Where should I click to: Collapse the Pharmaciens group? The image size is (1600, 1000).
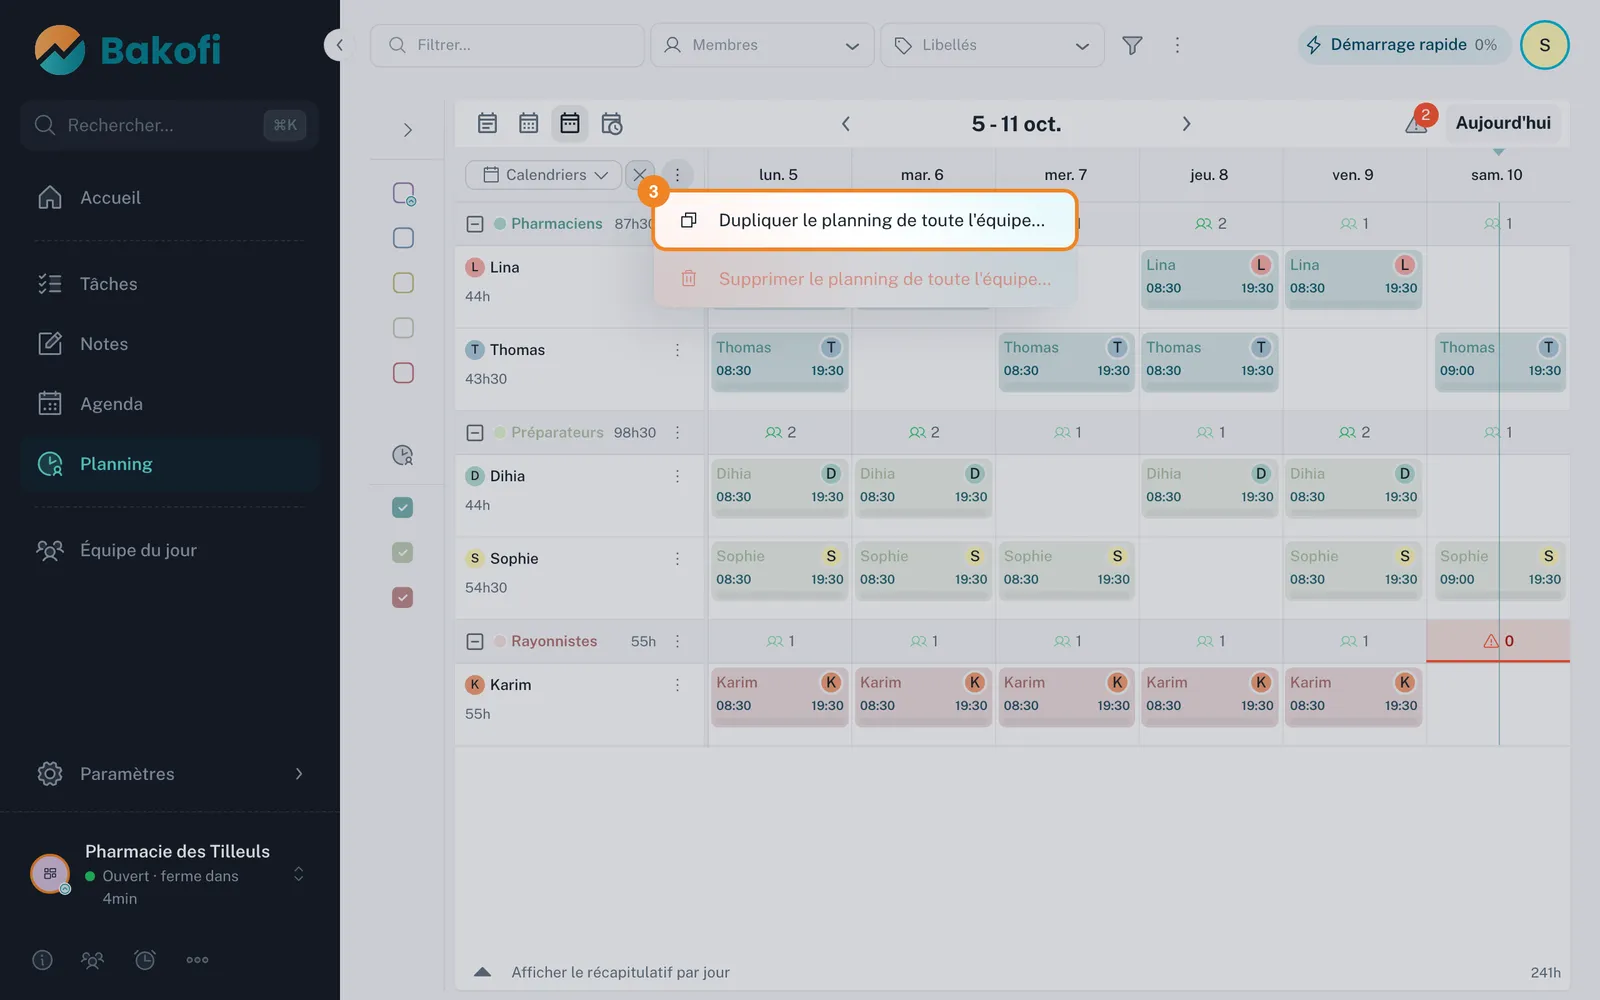coord(475,224)
